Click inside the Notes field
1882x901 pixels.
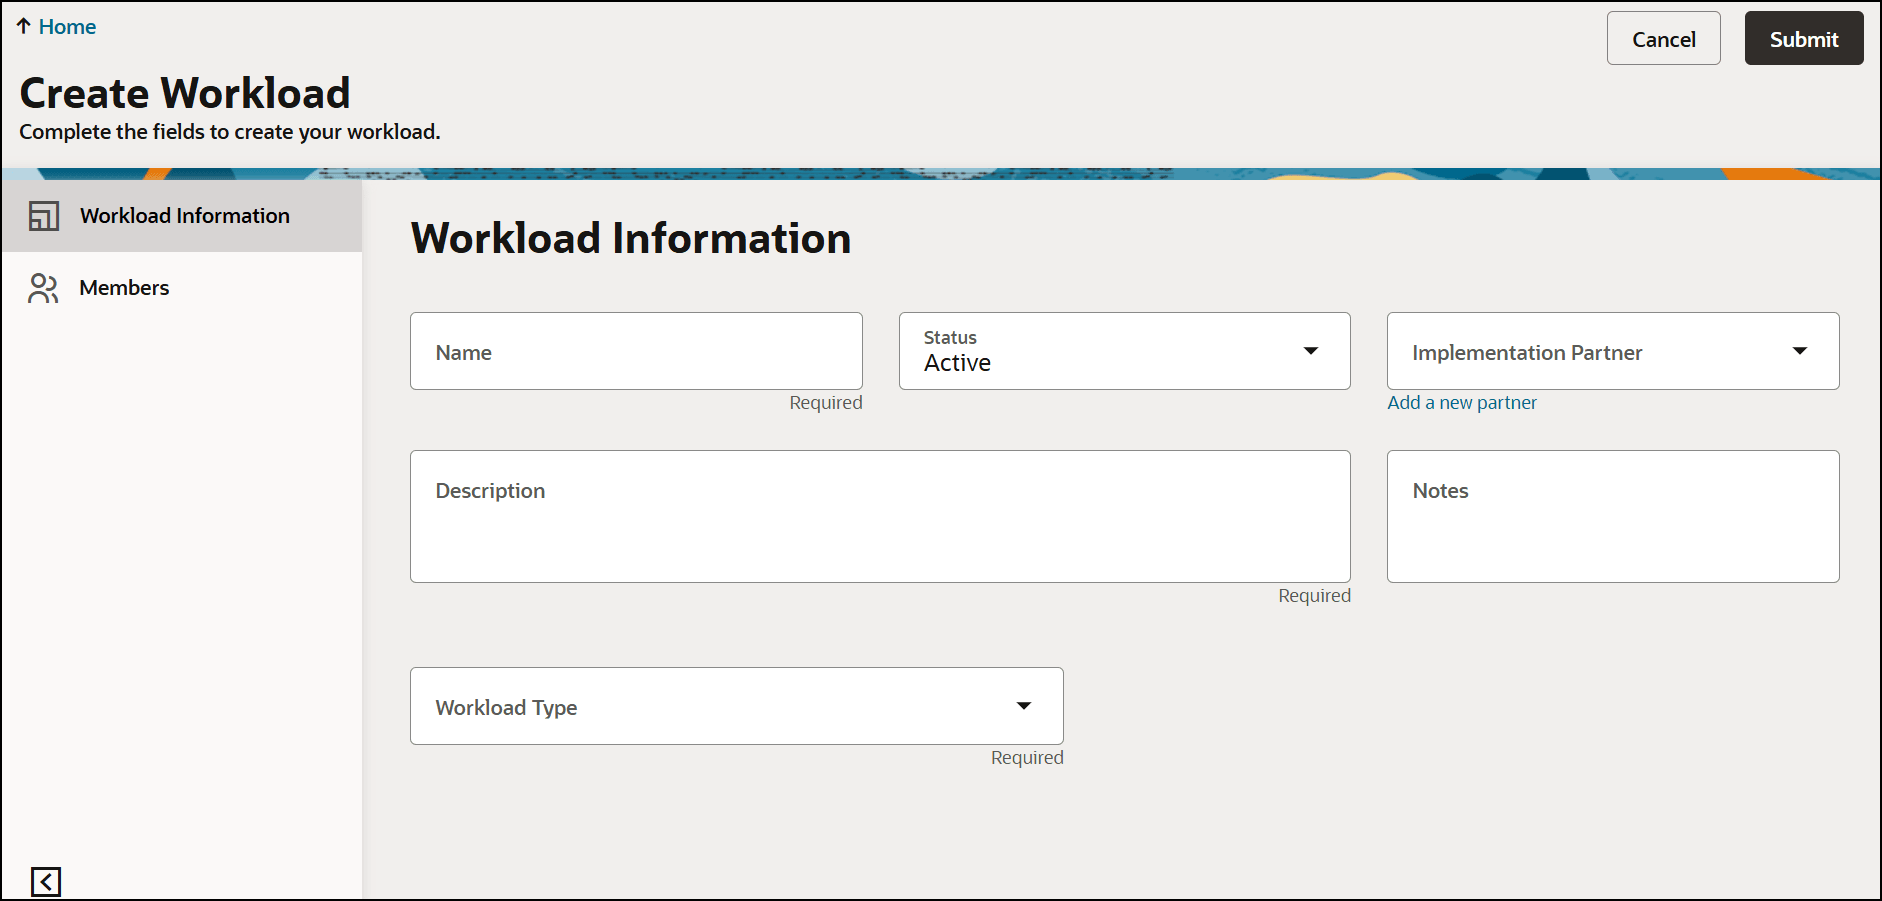[1611, 516]
